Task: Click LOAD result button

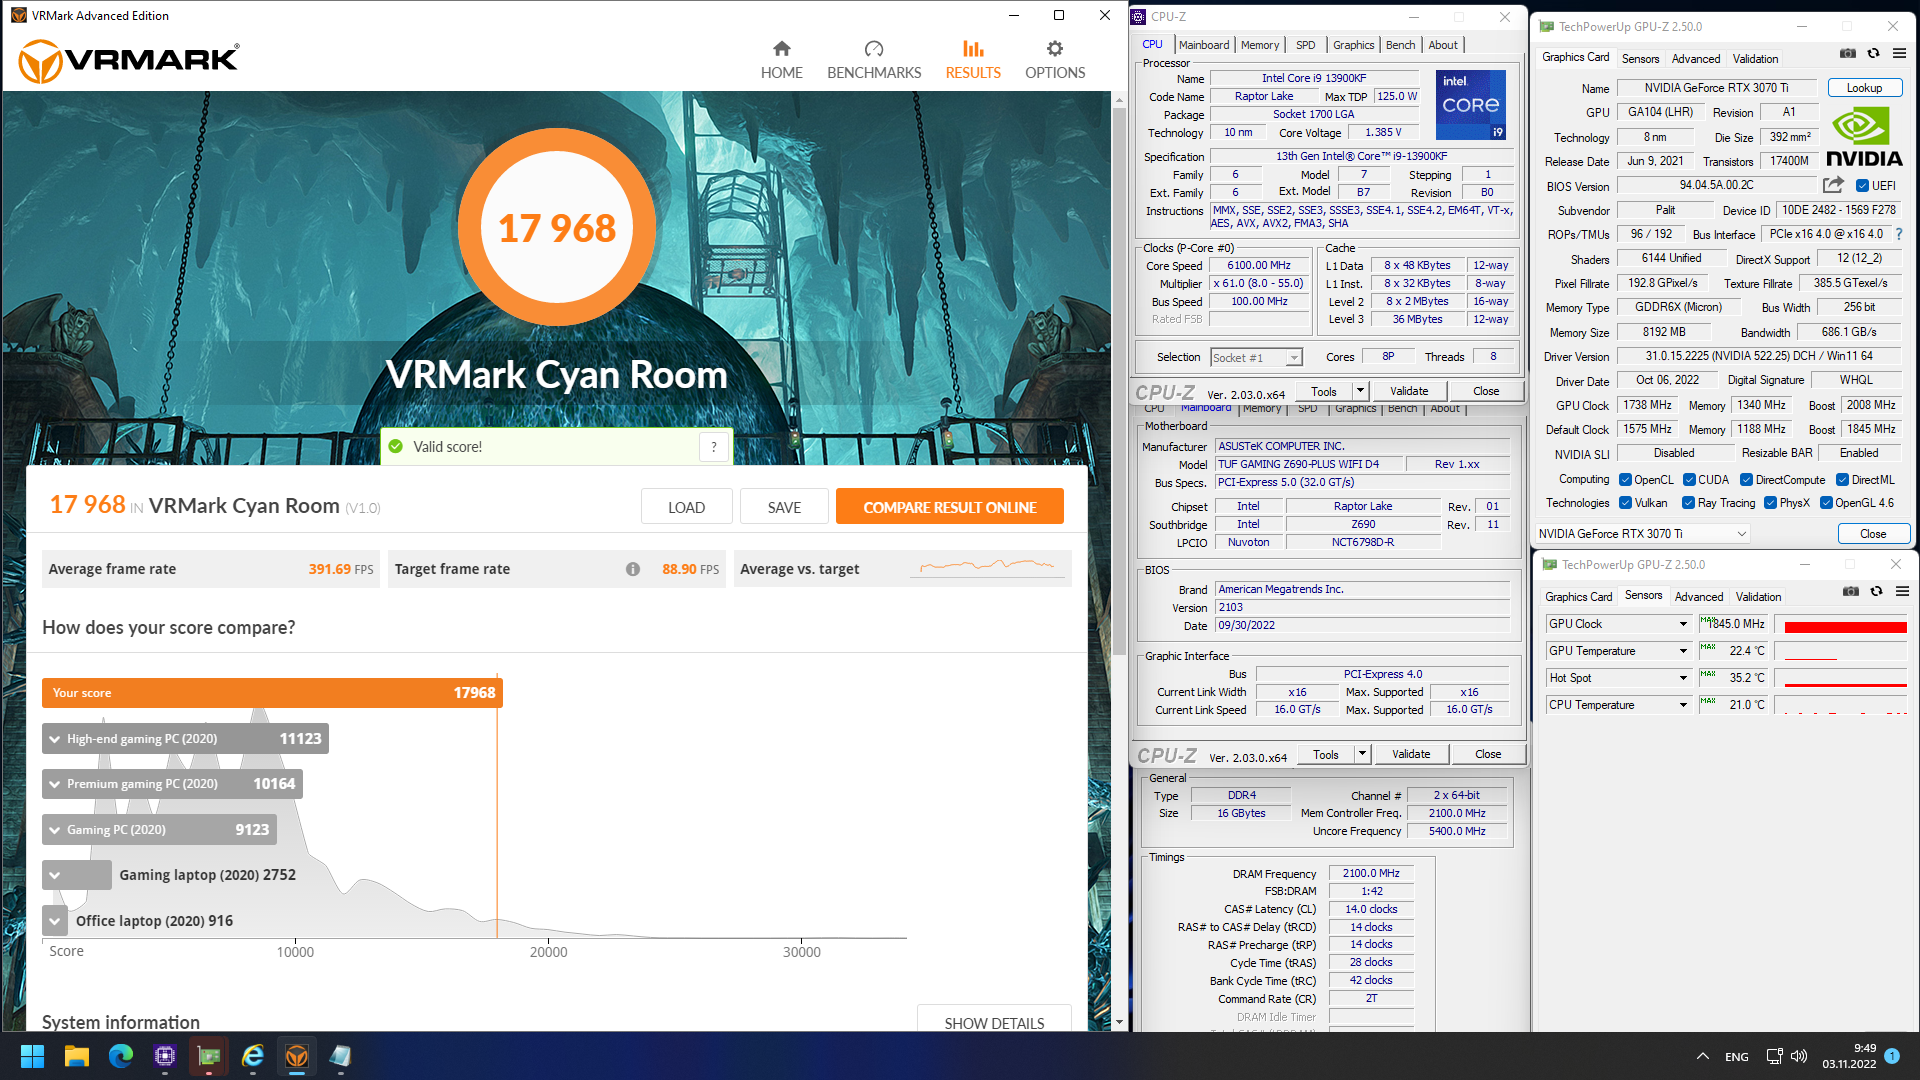Action: coord(686,507)
